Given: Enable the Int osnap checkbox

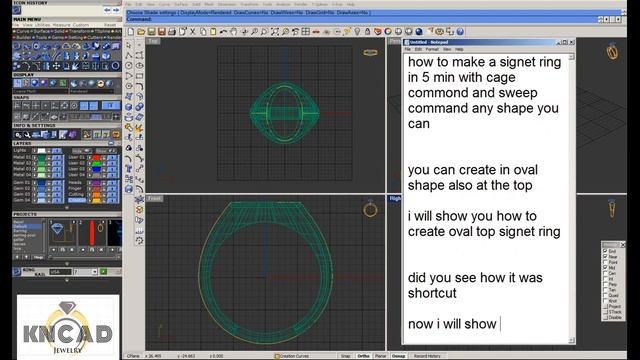Looking at the screenshot, I should pos(605,278).
